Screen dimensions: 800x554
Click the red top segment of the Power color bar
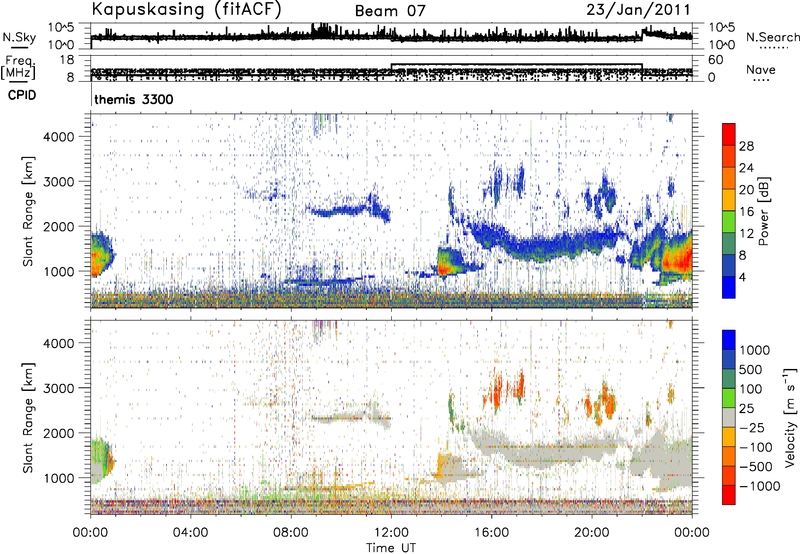729,134
